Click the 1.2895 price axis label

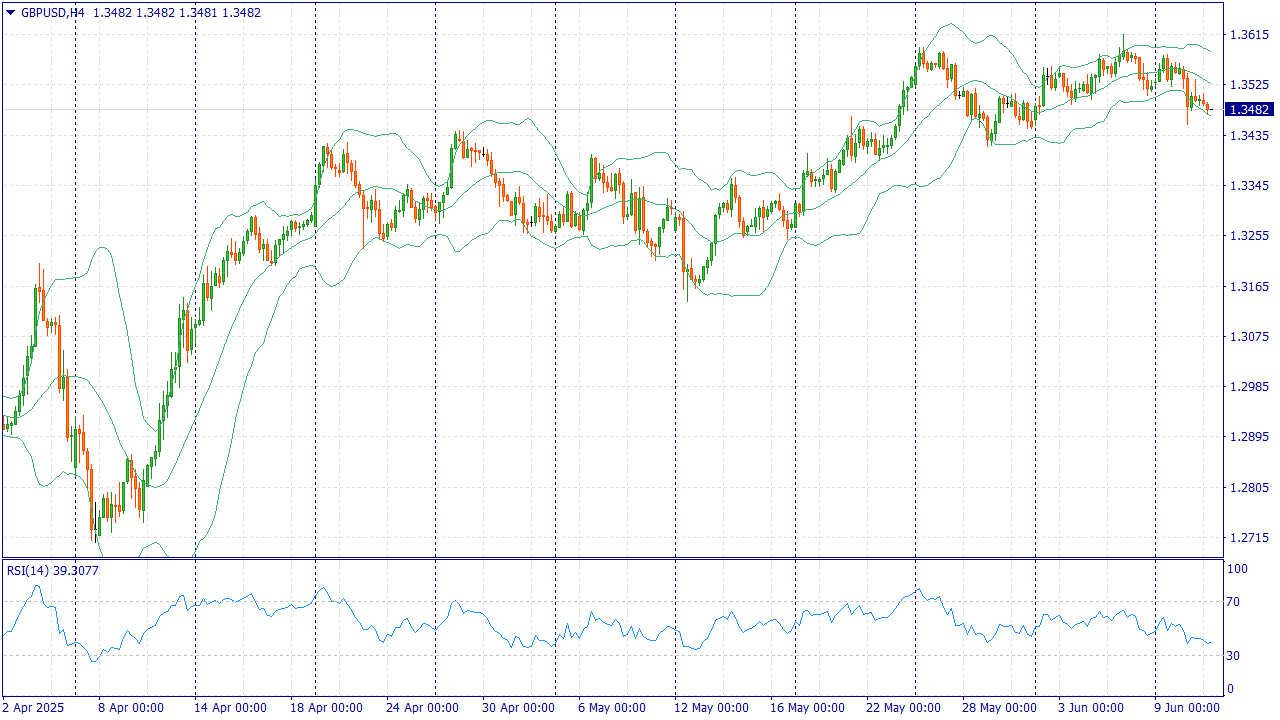(x=1249, y=437)
